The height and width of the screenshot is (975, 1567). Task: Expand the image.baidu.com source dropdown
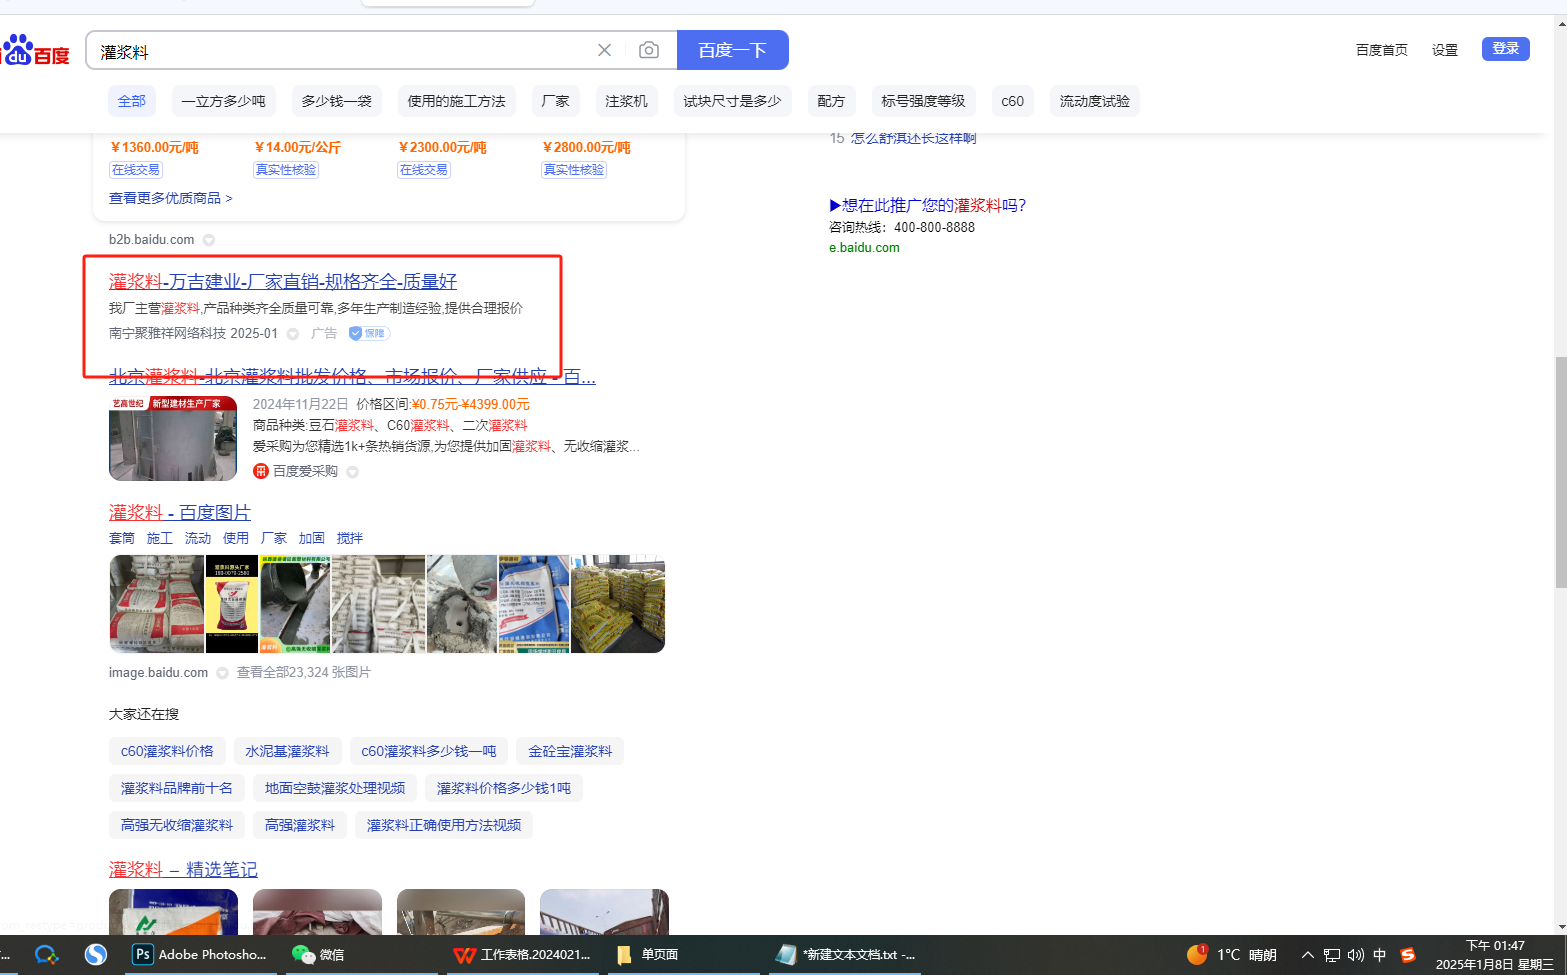[223, 673]
